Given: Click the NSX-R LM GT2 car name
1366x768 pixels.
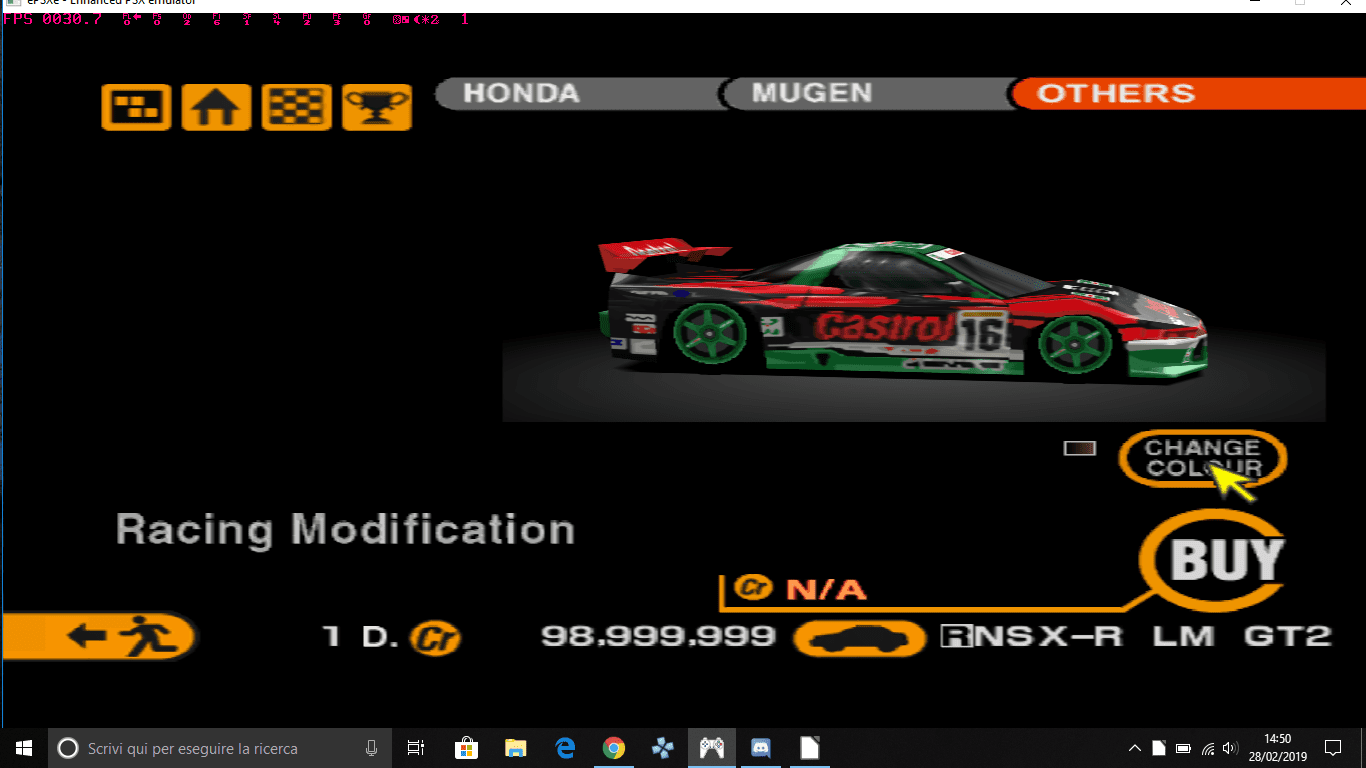Looking at the screenshot, I should 1136,636.
